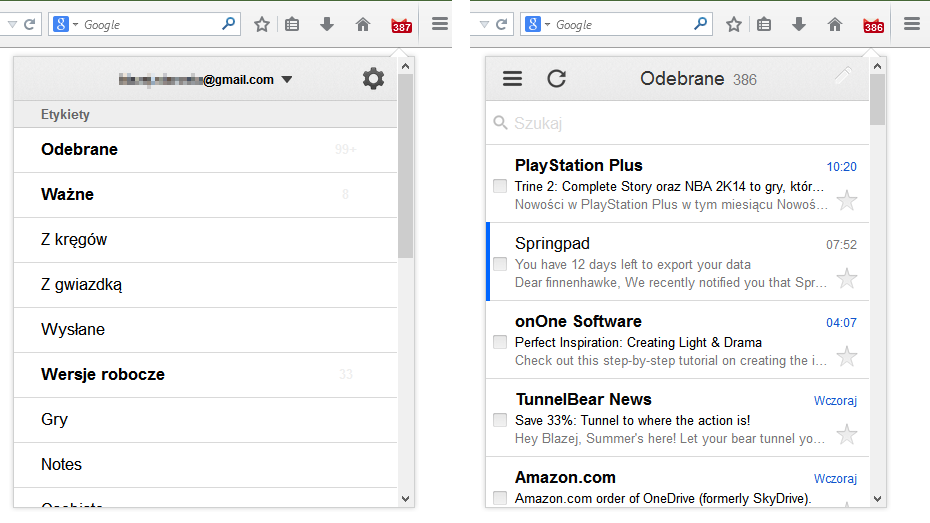930x523 pixels.
Task: Refresh the Odebrane inbox
Action: tap(556, 78)
